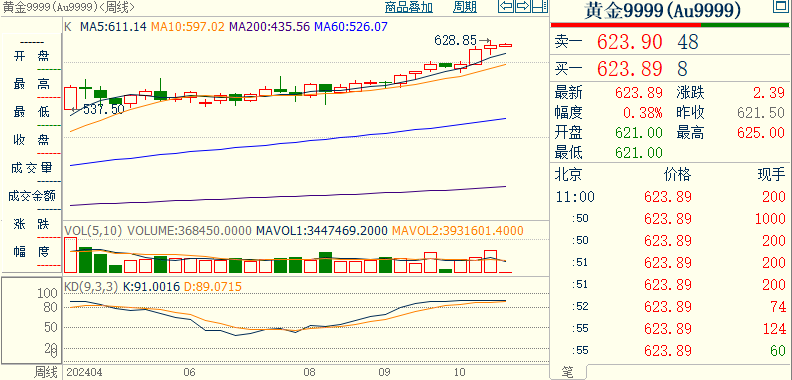Click the VOLUME:368450.0000 value
Viewport: 792px width, 380px height.
click(x=189, y=231)
